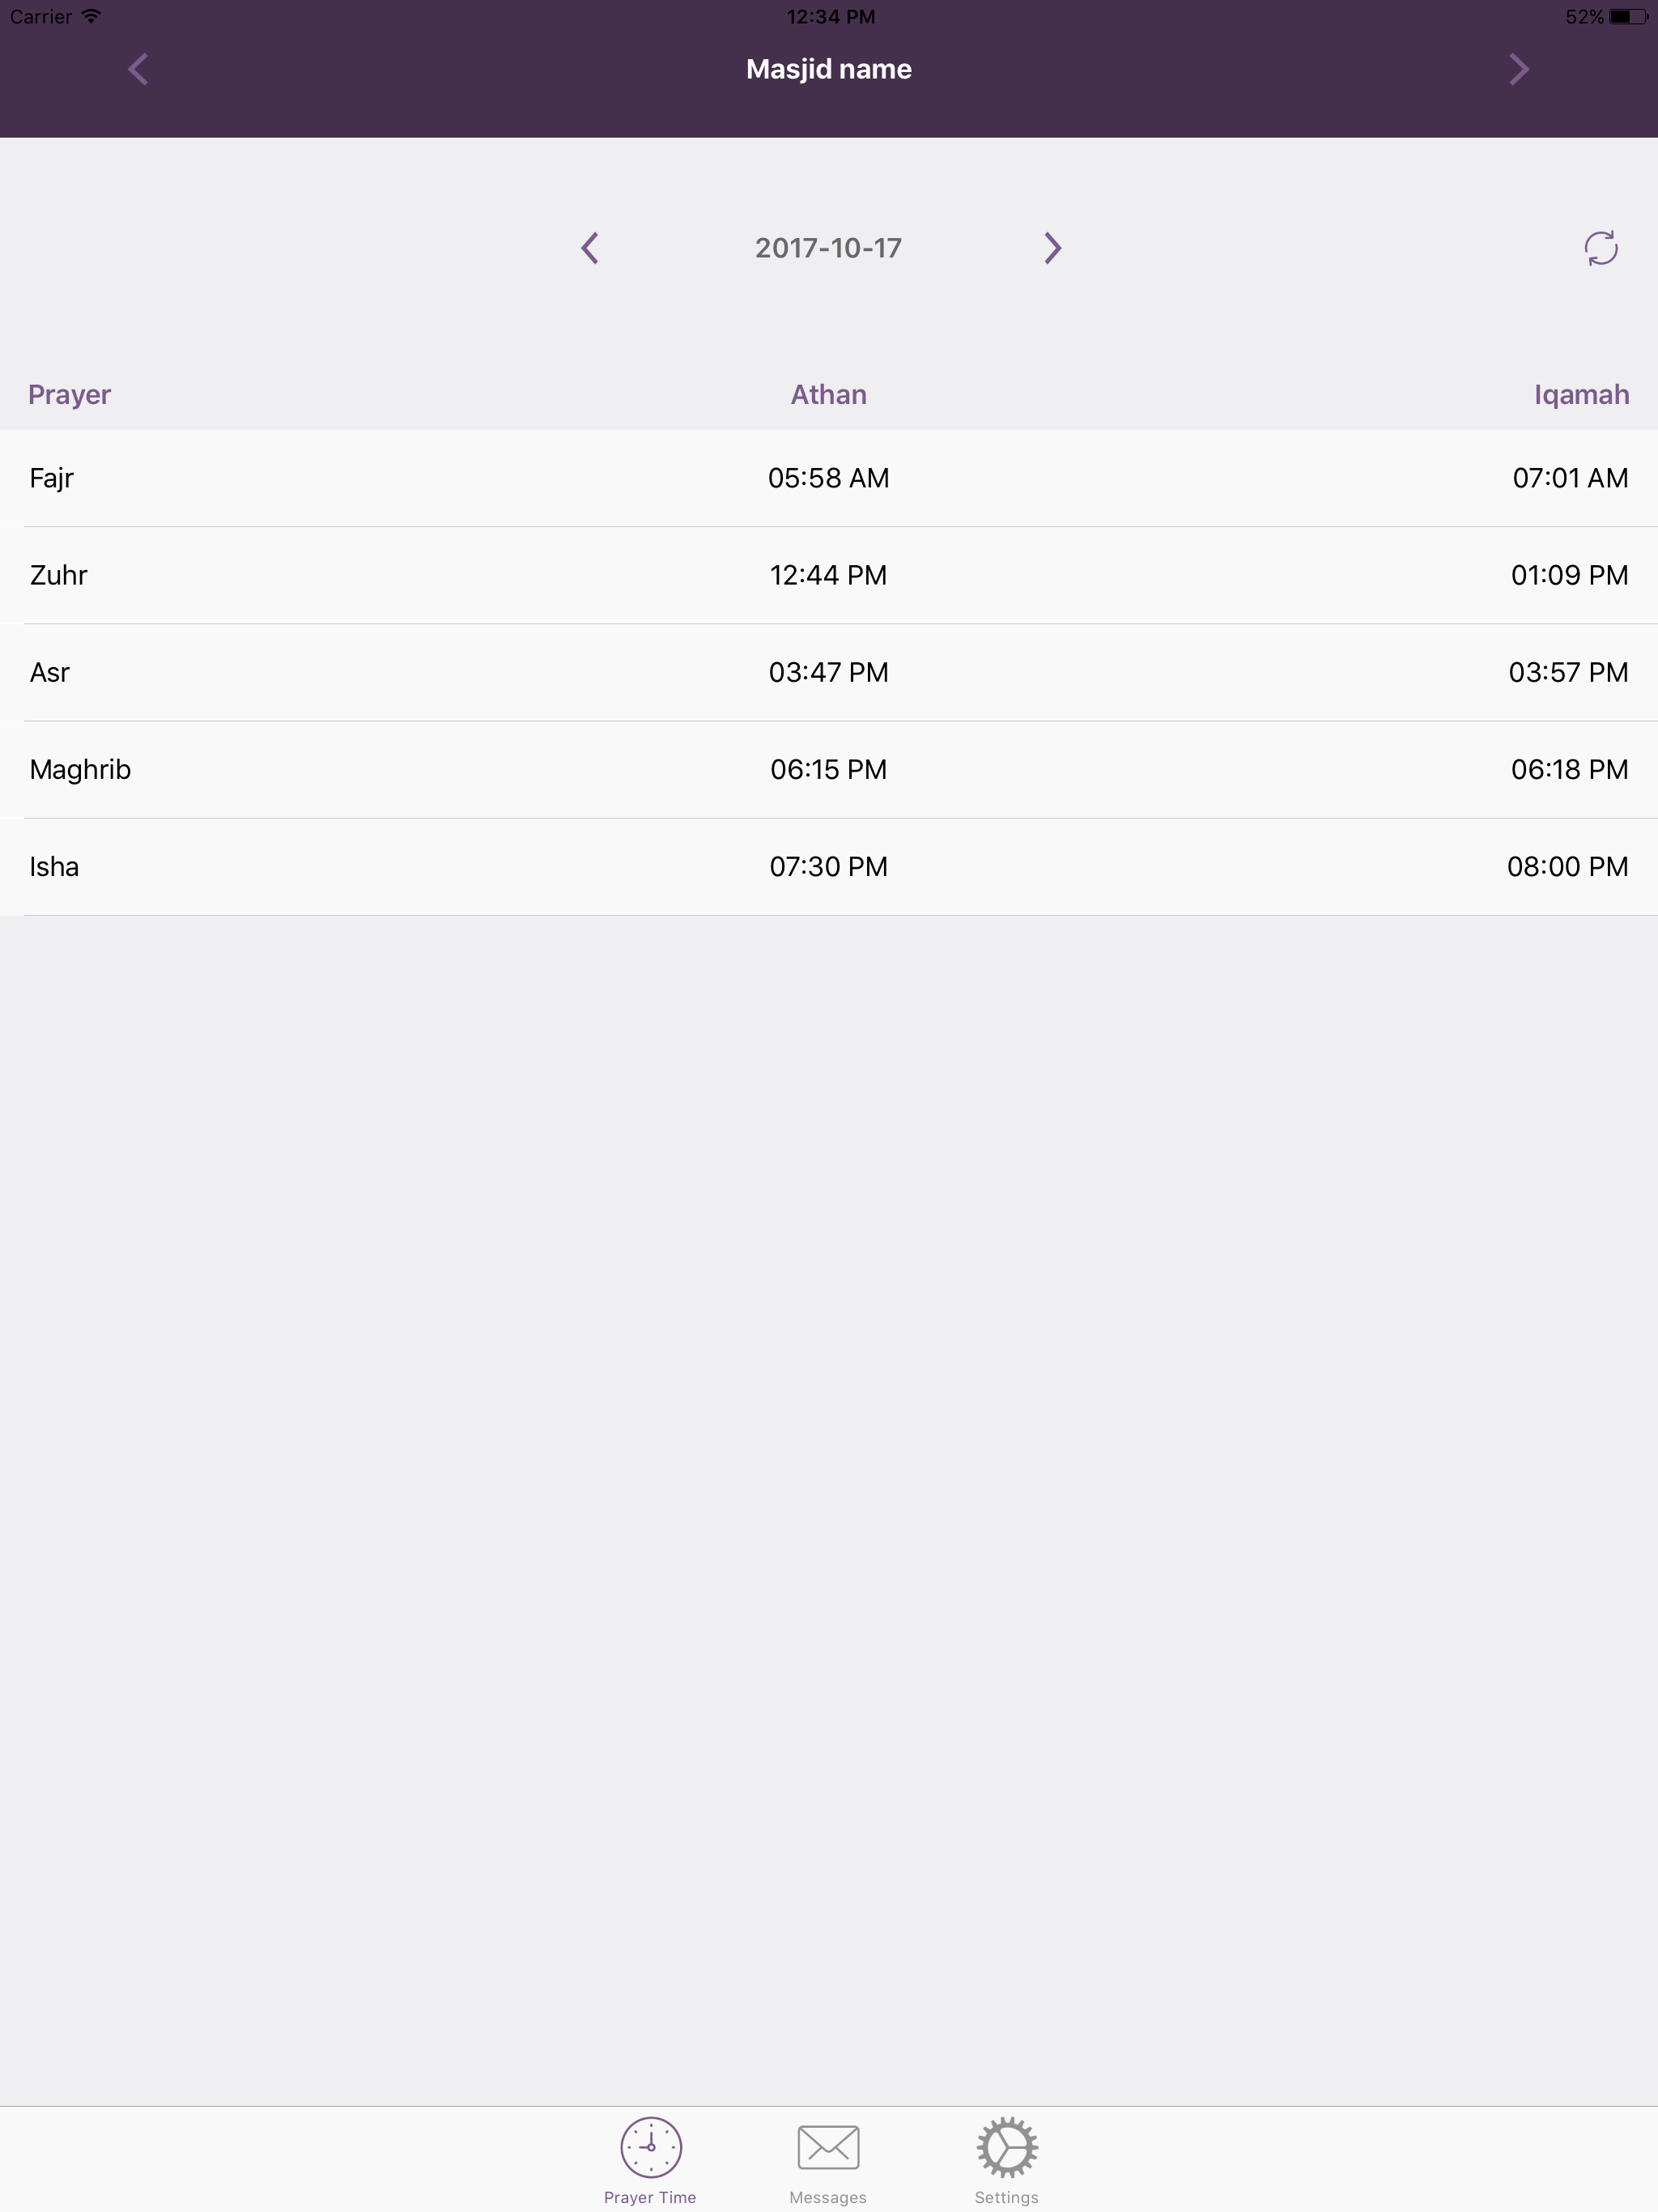
Task: Tap the Athan column header
Action: tap(828, 394)
